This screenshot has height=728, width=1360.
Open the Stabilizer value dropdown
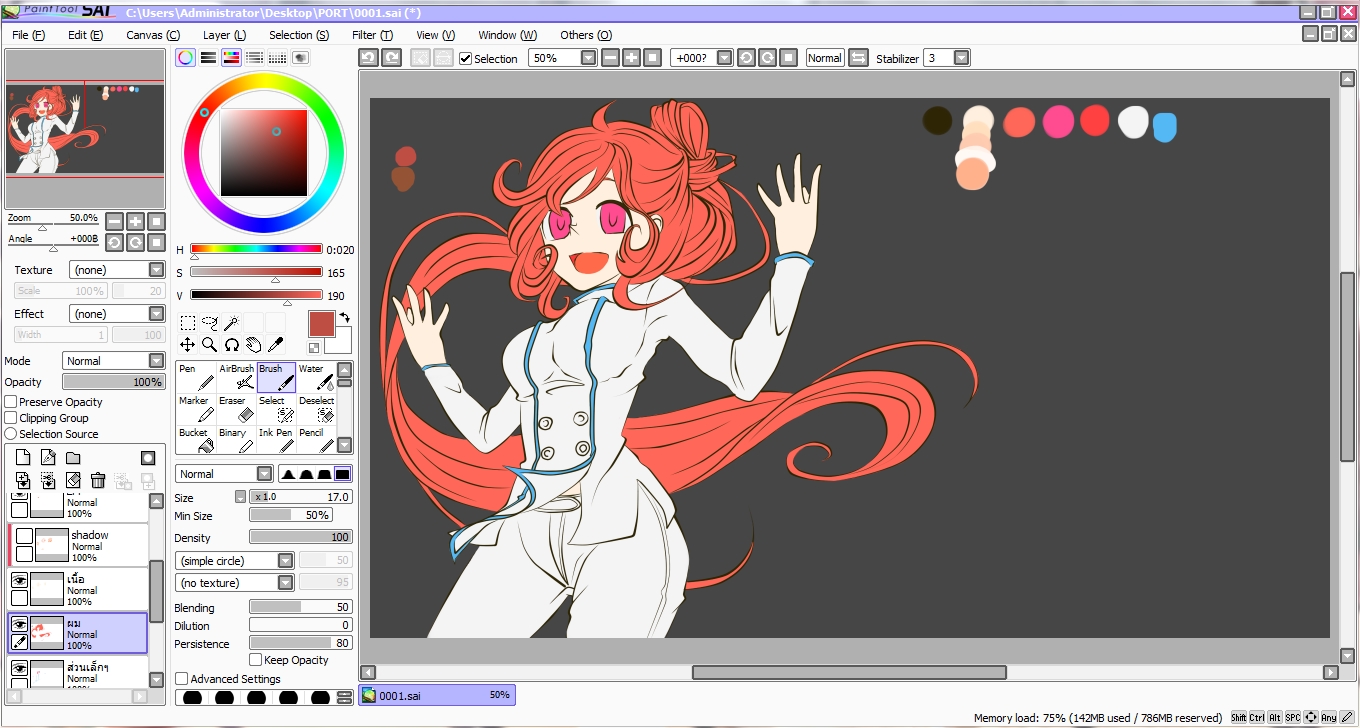(x=946, y=58)
